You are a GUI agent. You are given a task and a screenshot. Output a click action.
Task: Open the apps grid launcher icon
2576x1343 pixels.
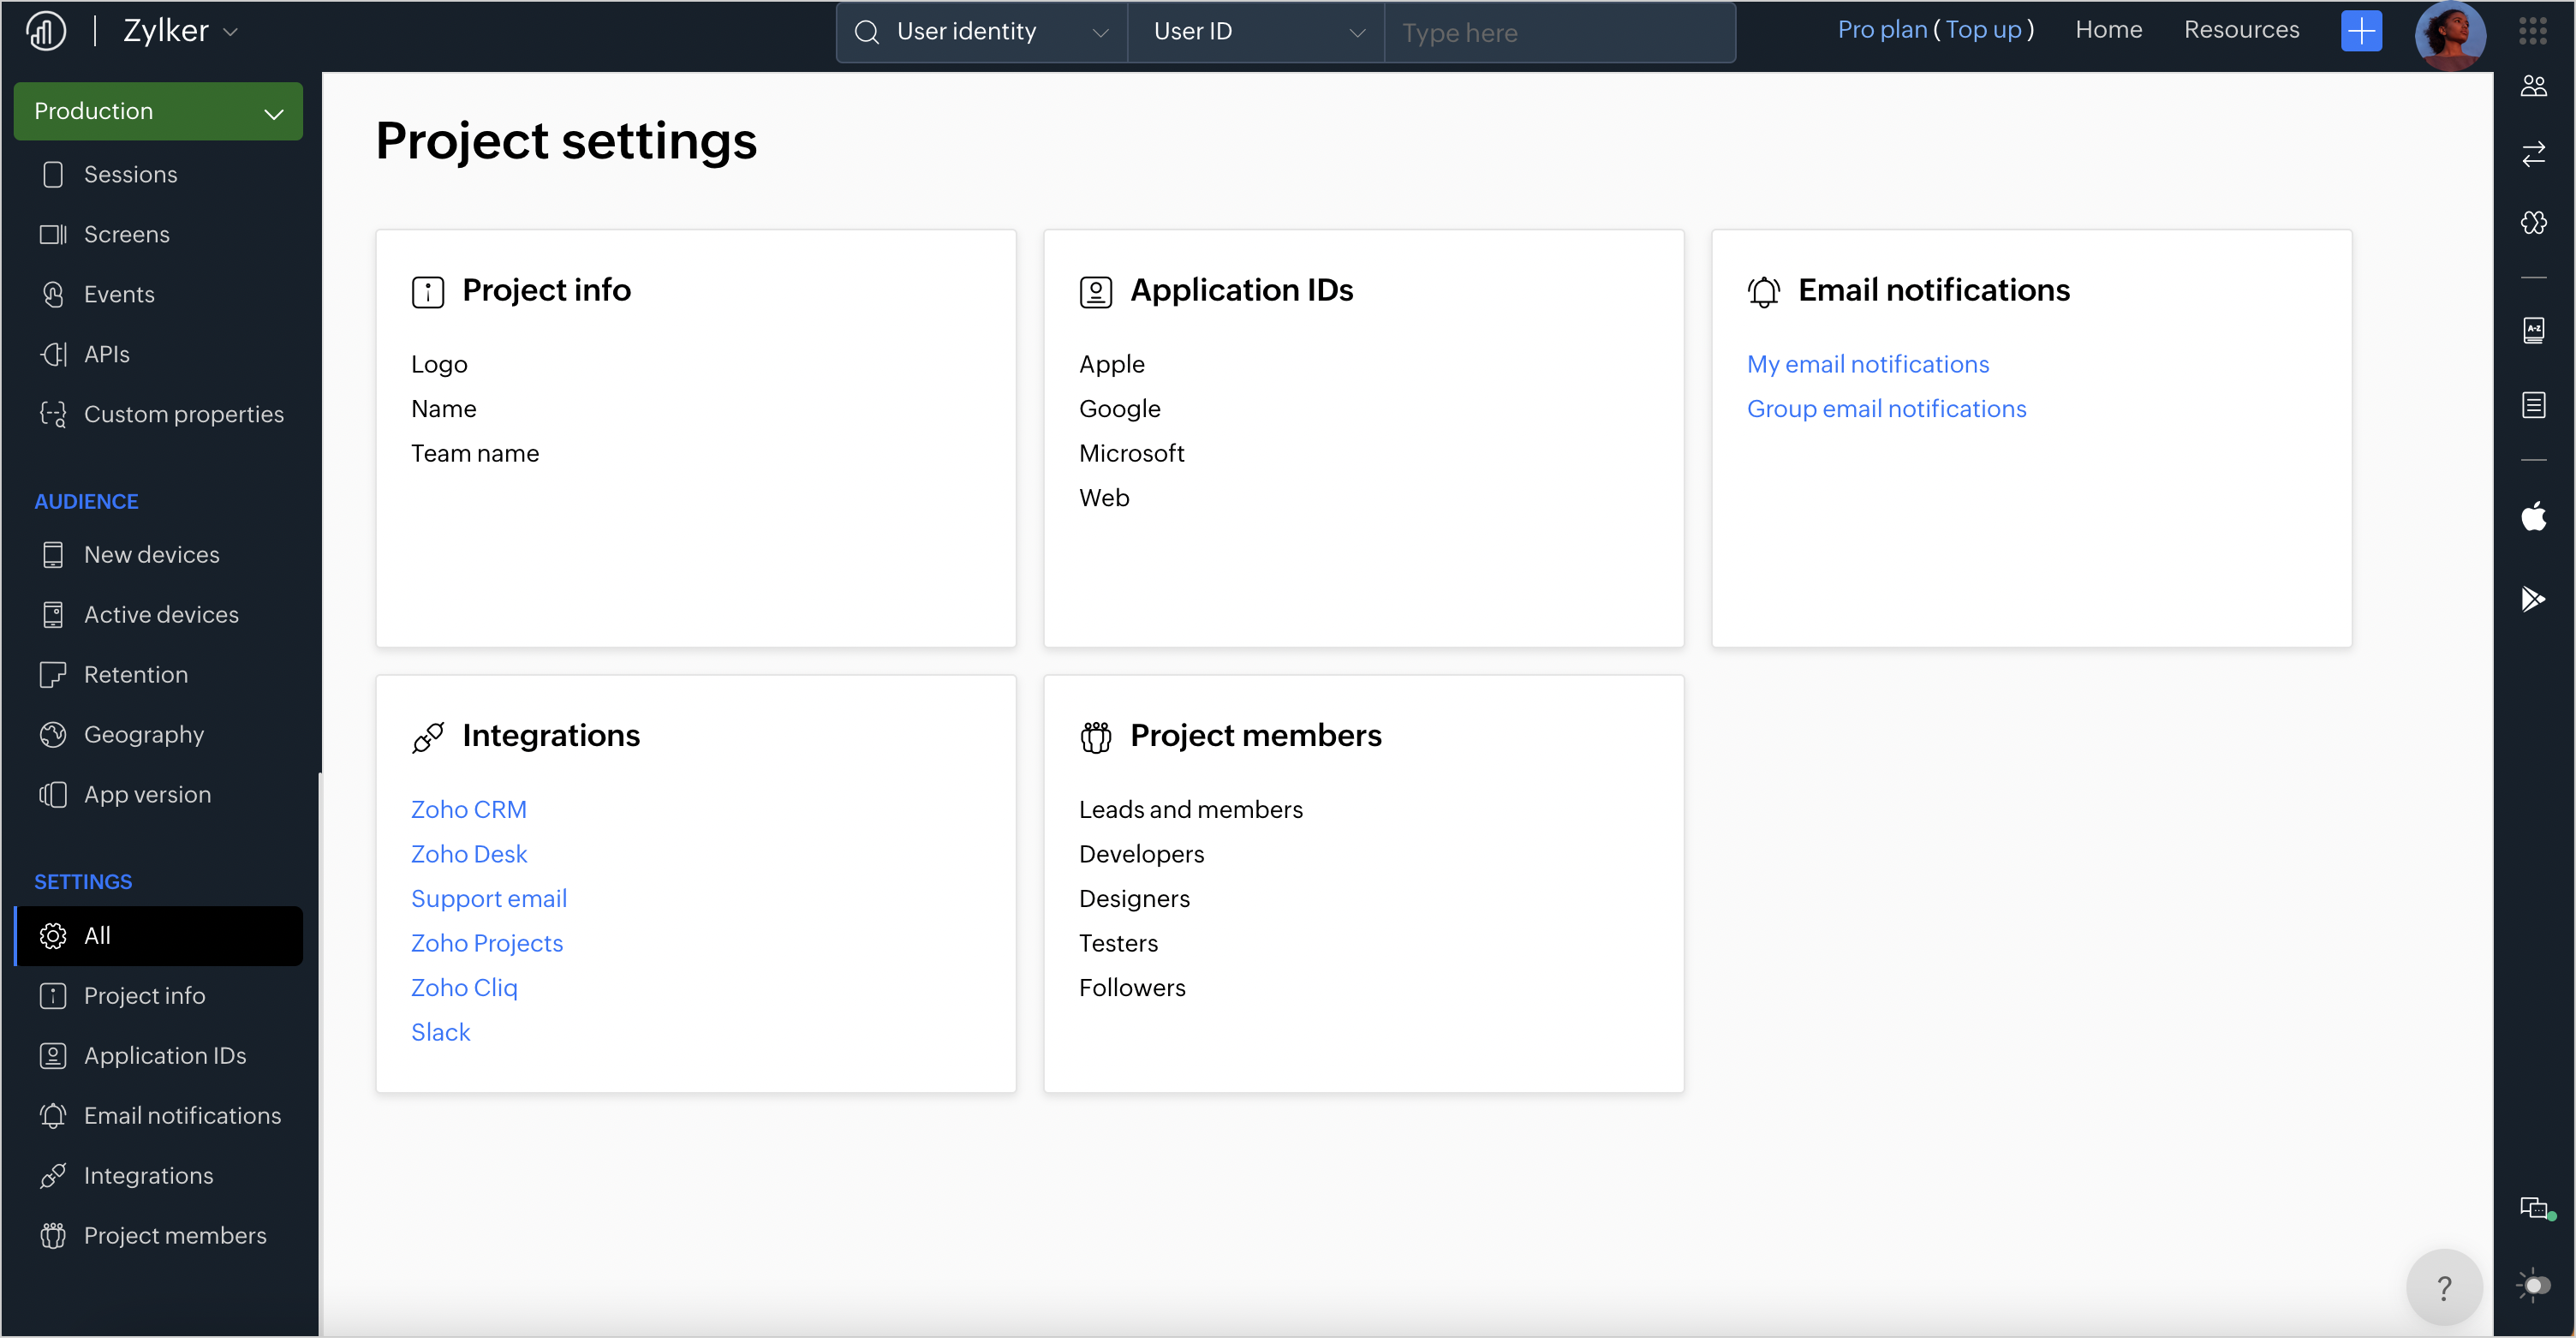pyautogui.click(x=2532, y=31)
